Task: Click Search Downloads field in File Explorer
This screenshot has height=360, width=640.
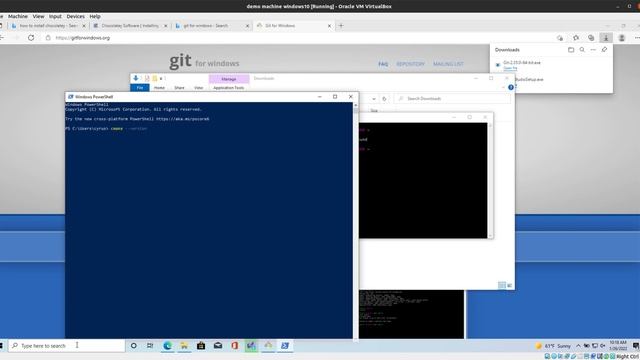Action: [x=452, y=98]
